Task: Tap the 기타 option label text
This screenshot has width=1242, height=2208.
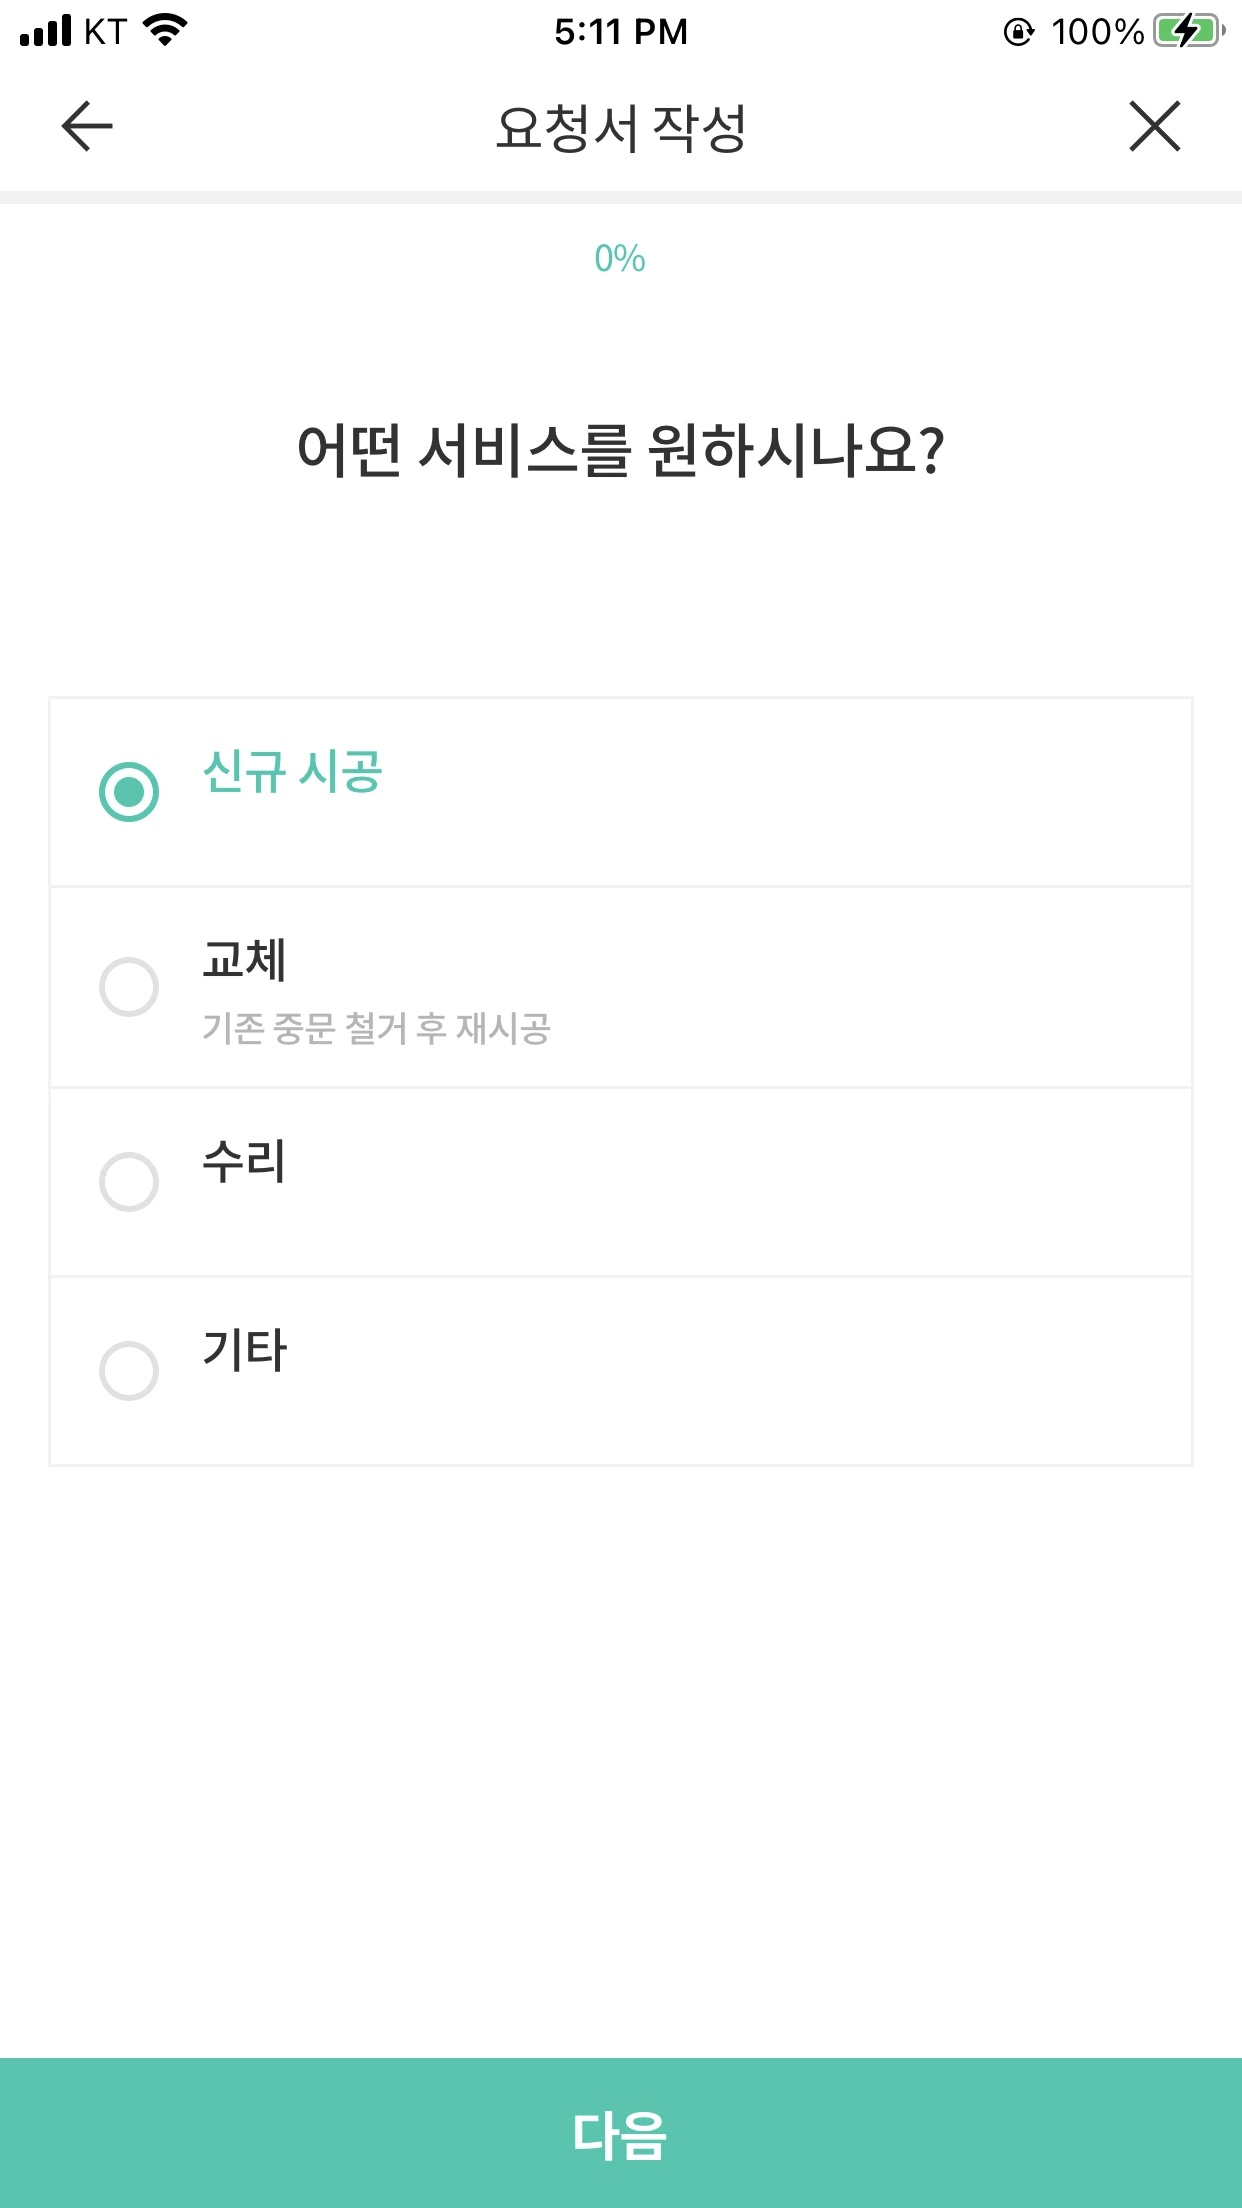Action: point(244,1350)
